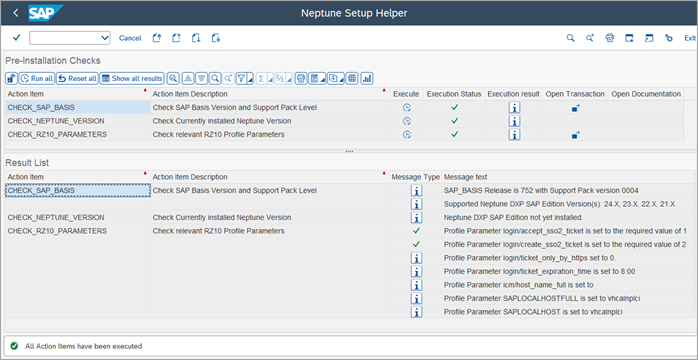
Task: Open the filter options dropdown arrow
Action: 250,79
